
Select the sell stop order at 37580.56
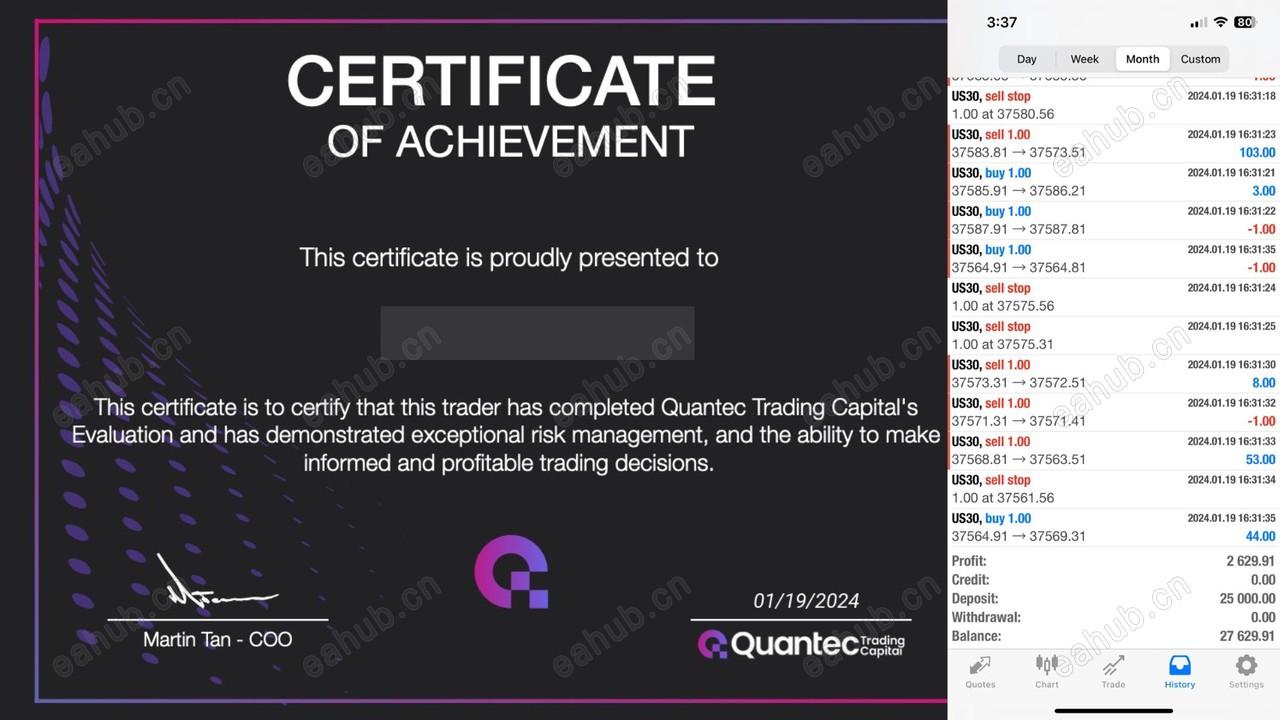tap(1113, 105)
